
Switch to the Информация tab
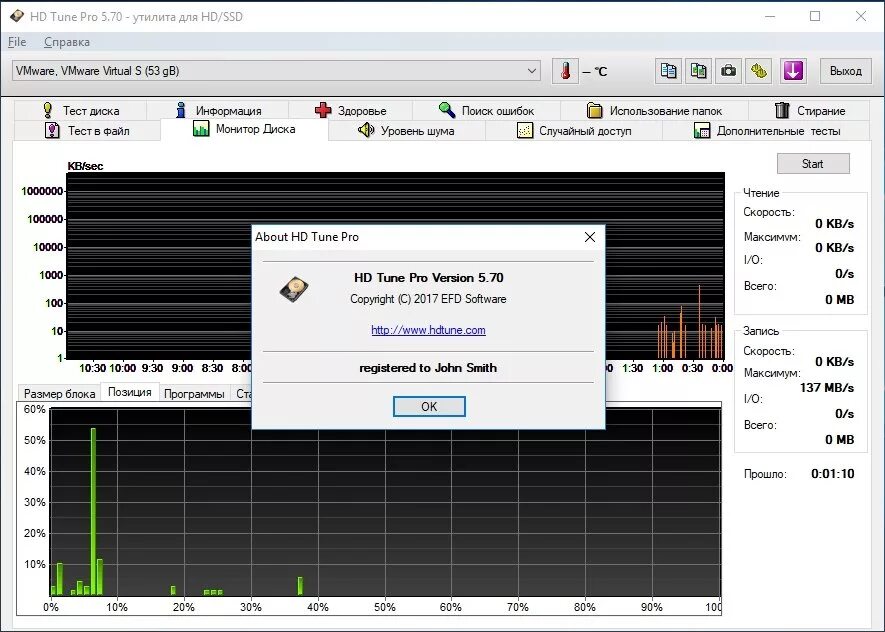click(x=218, y=111)
